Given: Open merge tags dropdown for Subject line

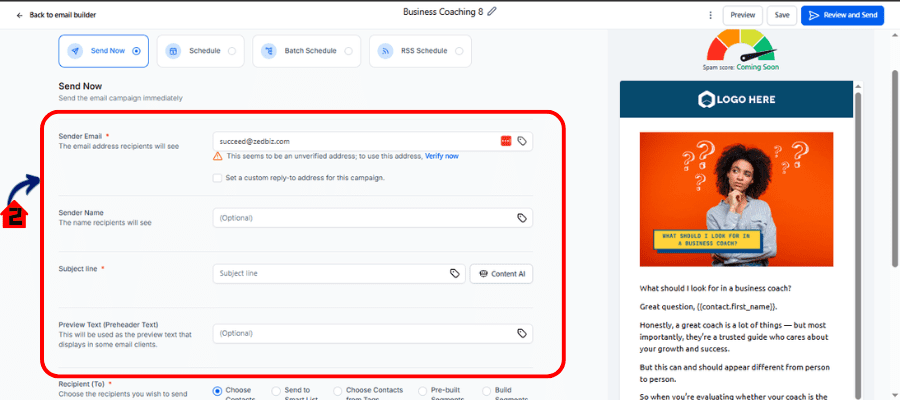Looking at the screenshot, I should click(x=454, y=273).
